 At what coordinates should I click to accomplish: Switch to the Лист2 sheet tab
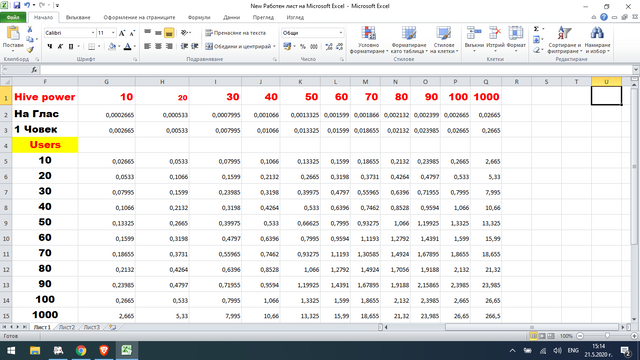tap(67, 327)
